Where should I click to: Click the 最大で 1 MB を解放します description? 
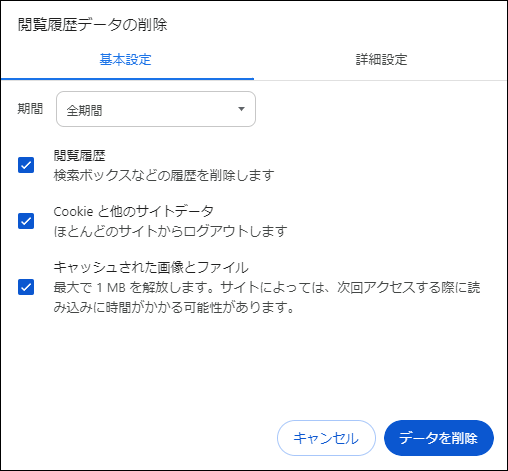[x=267, y=297]
